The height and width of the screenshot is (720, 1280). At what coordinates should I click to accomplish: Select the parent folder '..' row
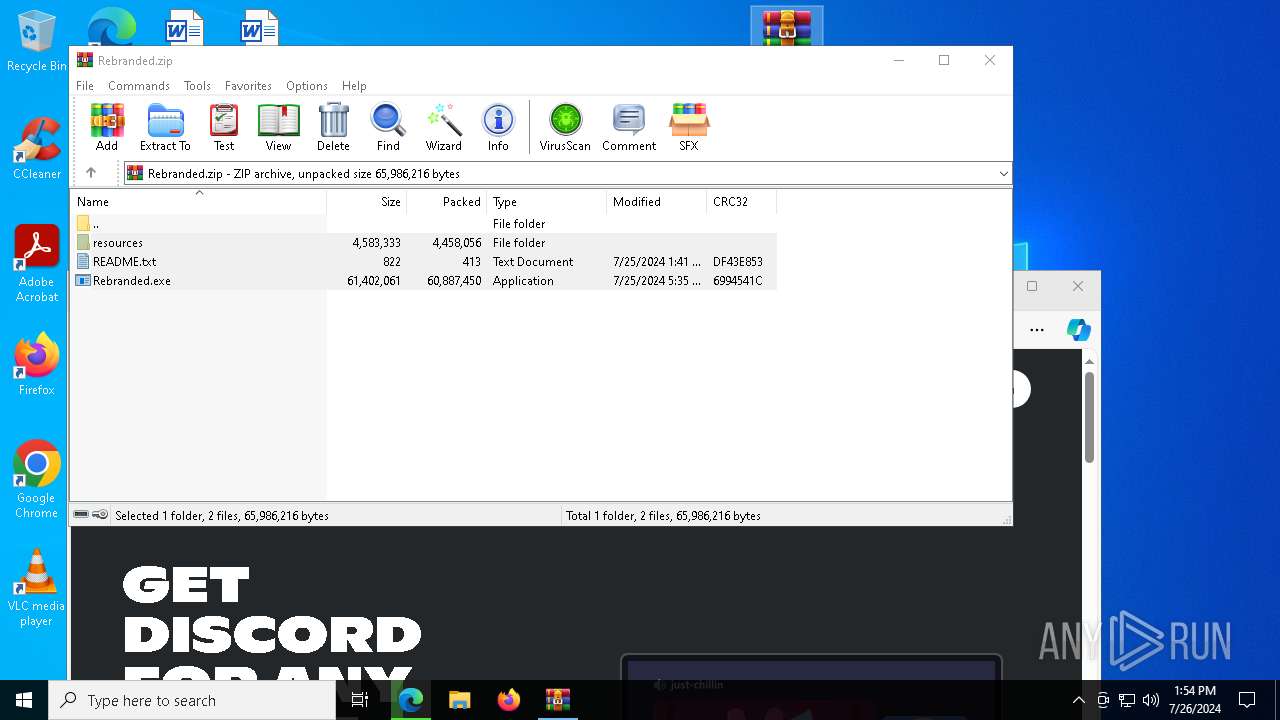[x=423, y=224]
